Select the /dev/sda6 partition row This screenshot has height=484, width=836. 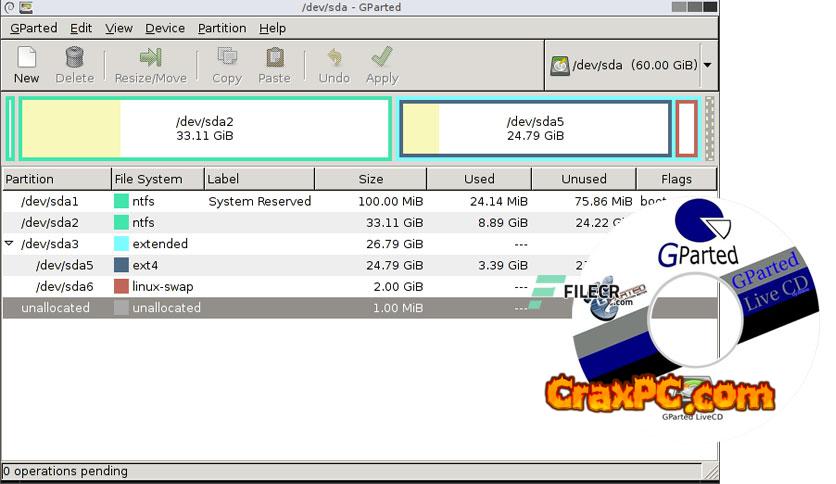coord(360,287)
